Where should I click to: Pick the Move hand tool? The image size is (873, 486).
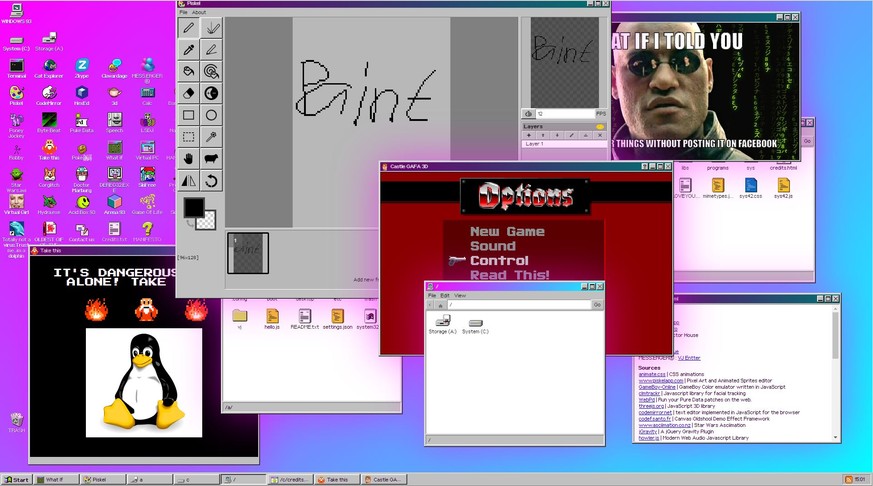coord(189,159)
